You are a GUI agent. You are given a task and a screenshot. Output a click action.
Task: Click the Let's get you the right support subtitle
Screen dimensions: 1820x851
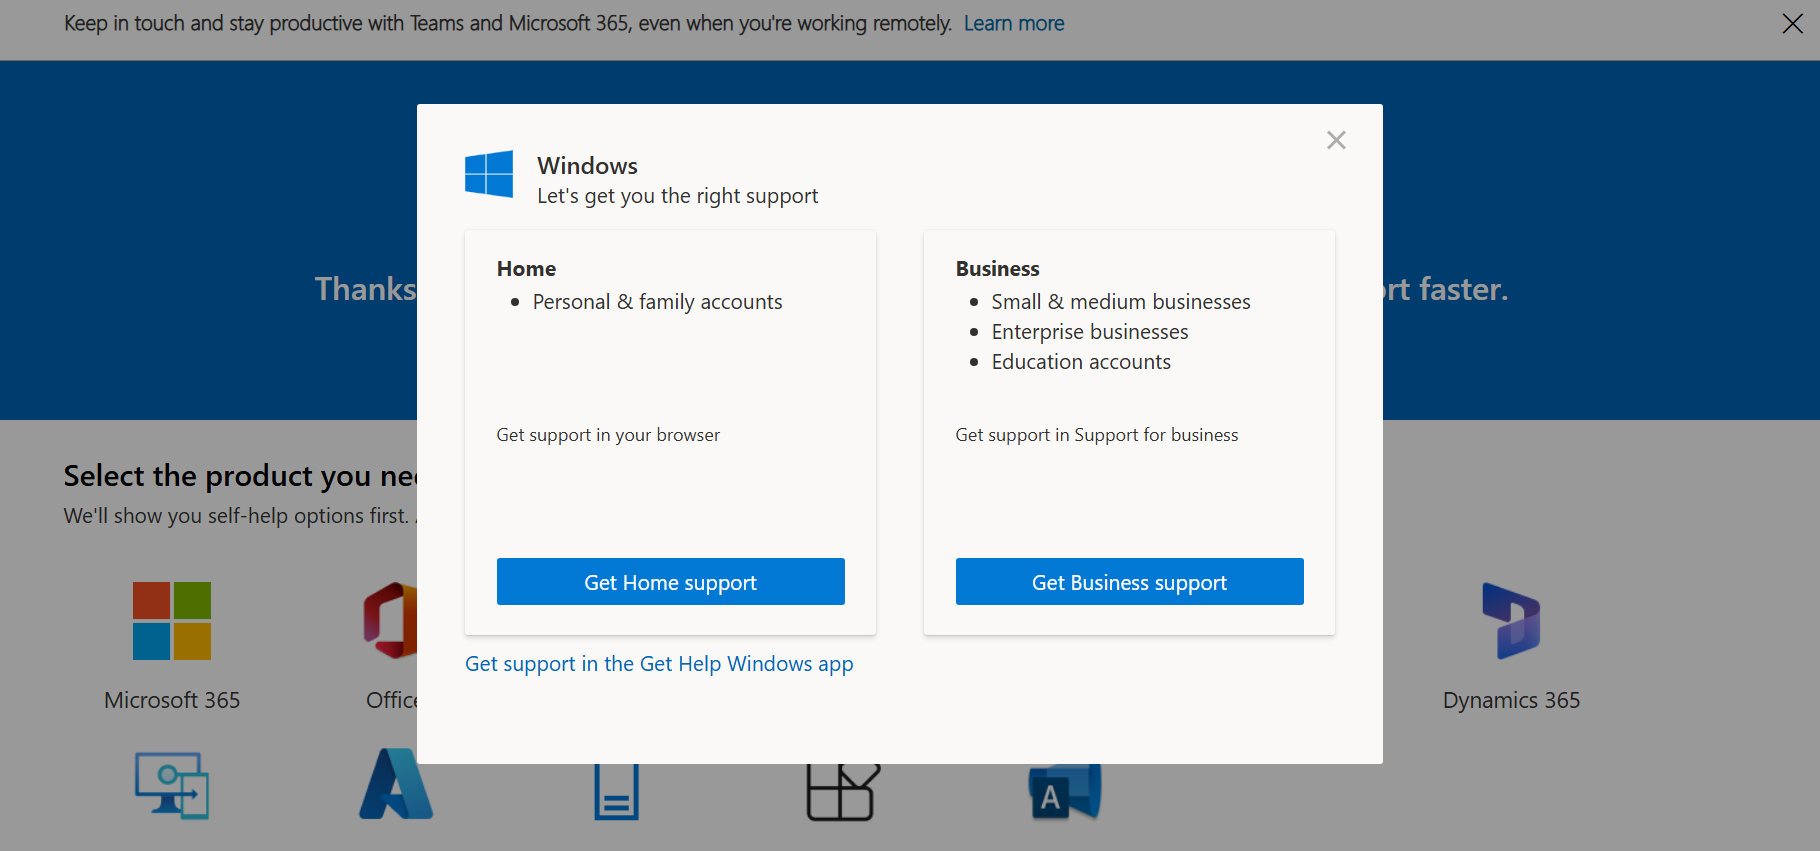[678, 196]
